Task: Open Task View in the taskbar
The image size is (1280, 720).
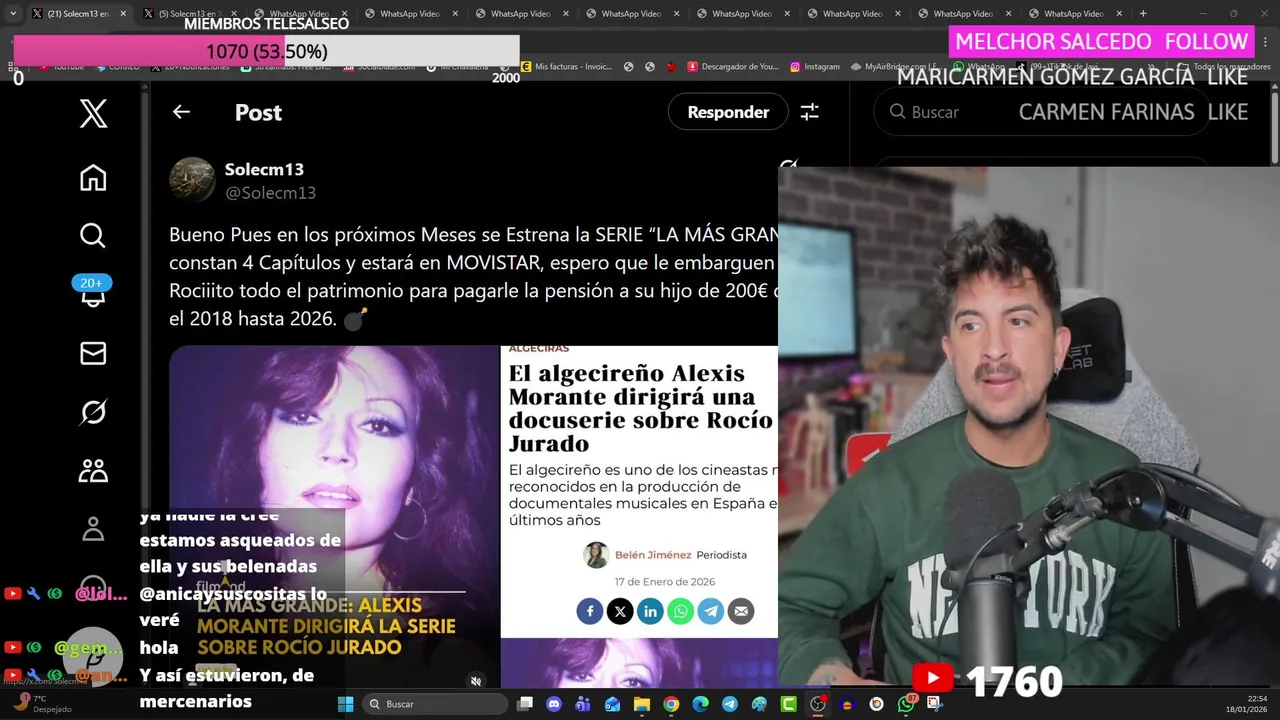Action: tap(525, 704)
